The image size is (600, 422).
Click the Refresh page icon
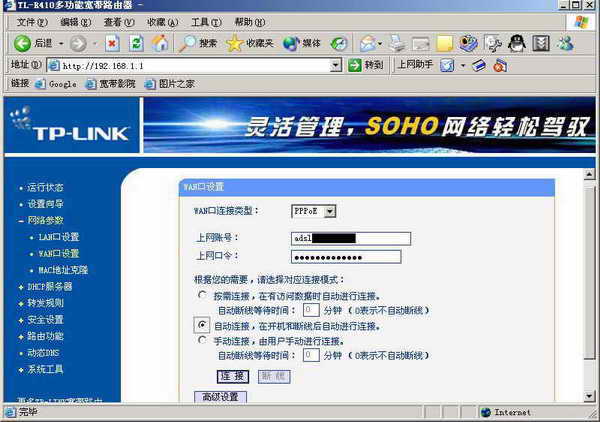[x=136, y=43]
